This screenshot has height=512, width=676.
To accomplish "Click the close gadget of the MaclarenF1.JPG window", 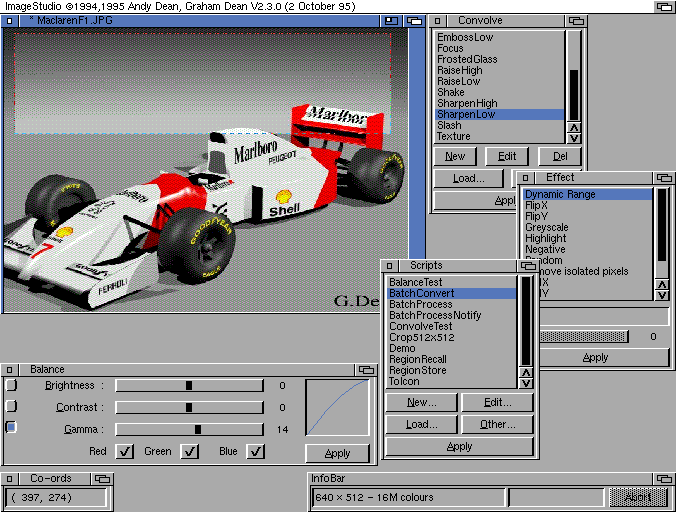I will [x=9, y=21].
